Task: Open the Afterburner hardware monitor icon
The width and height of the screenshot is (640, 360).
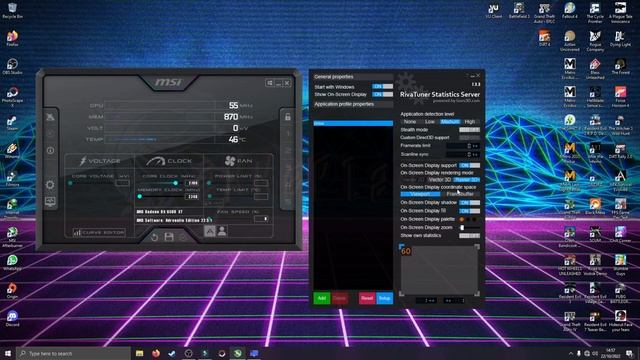Action: (x=50, y=202)
